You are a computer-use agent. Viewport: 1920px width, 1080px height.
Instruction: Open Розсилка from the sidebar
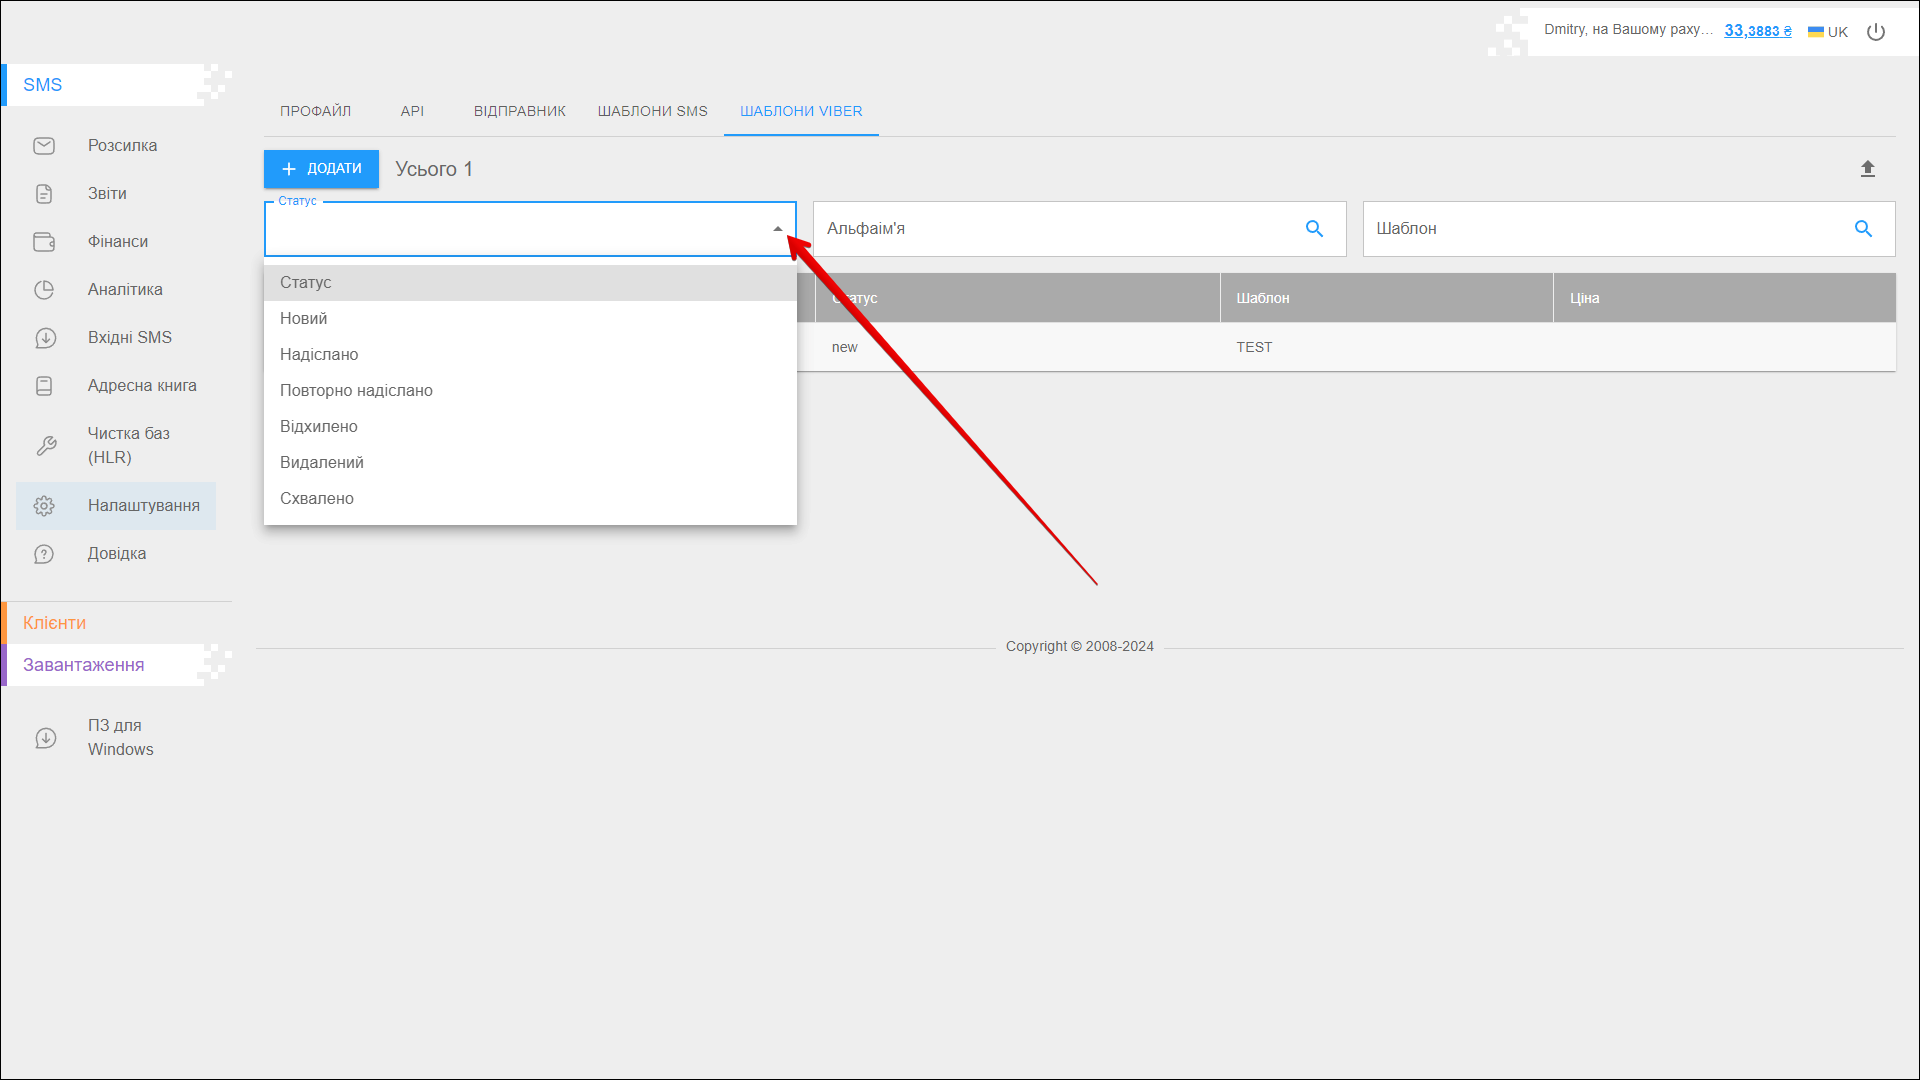[x=122, y=146]
